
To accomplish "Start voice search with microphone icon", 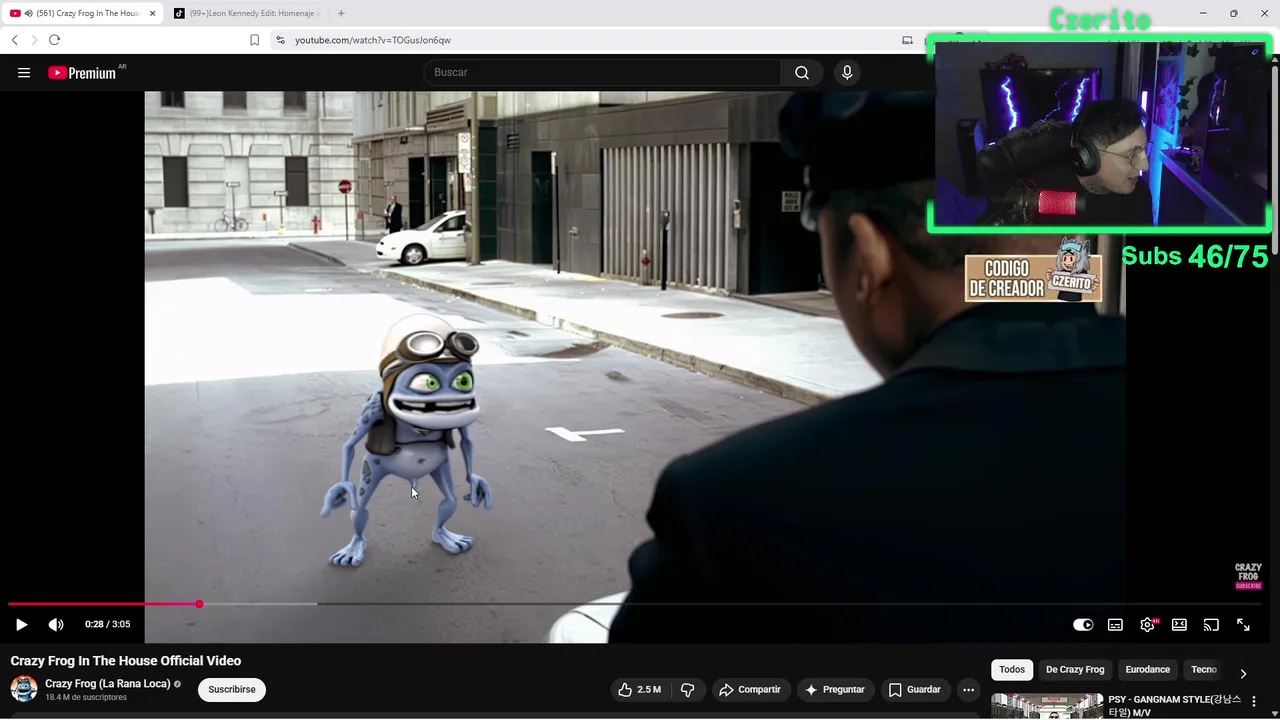I will 847,72.
